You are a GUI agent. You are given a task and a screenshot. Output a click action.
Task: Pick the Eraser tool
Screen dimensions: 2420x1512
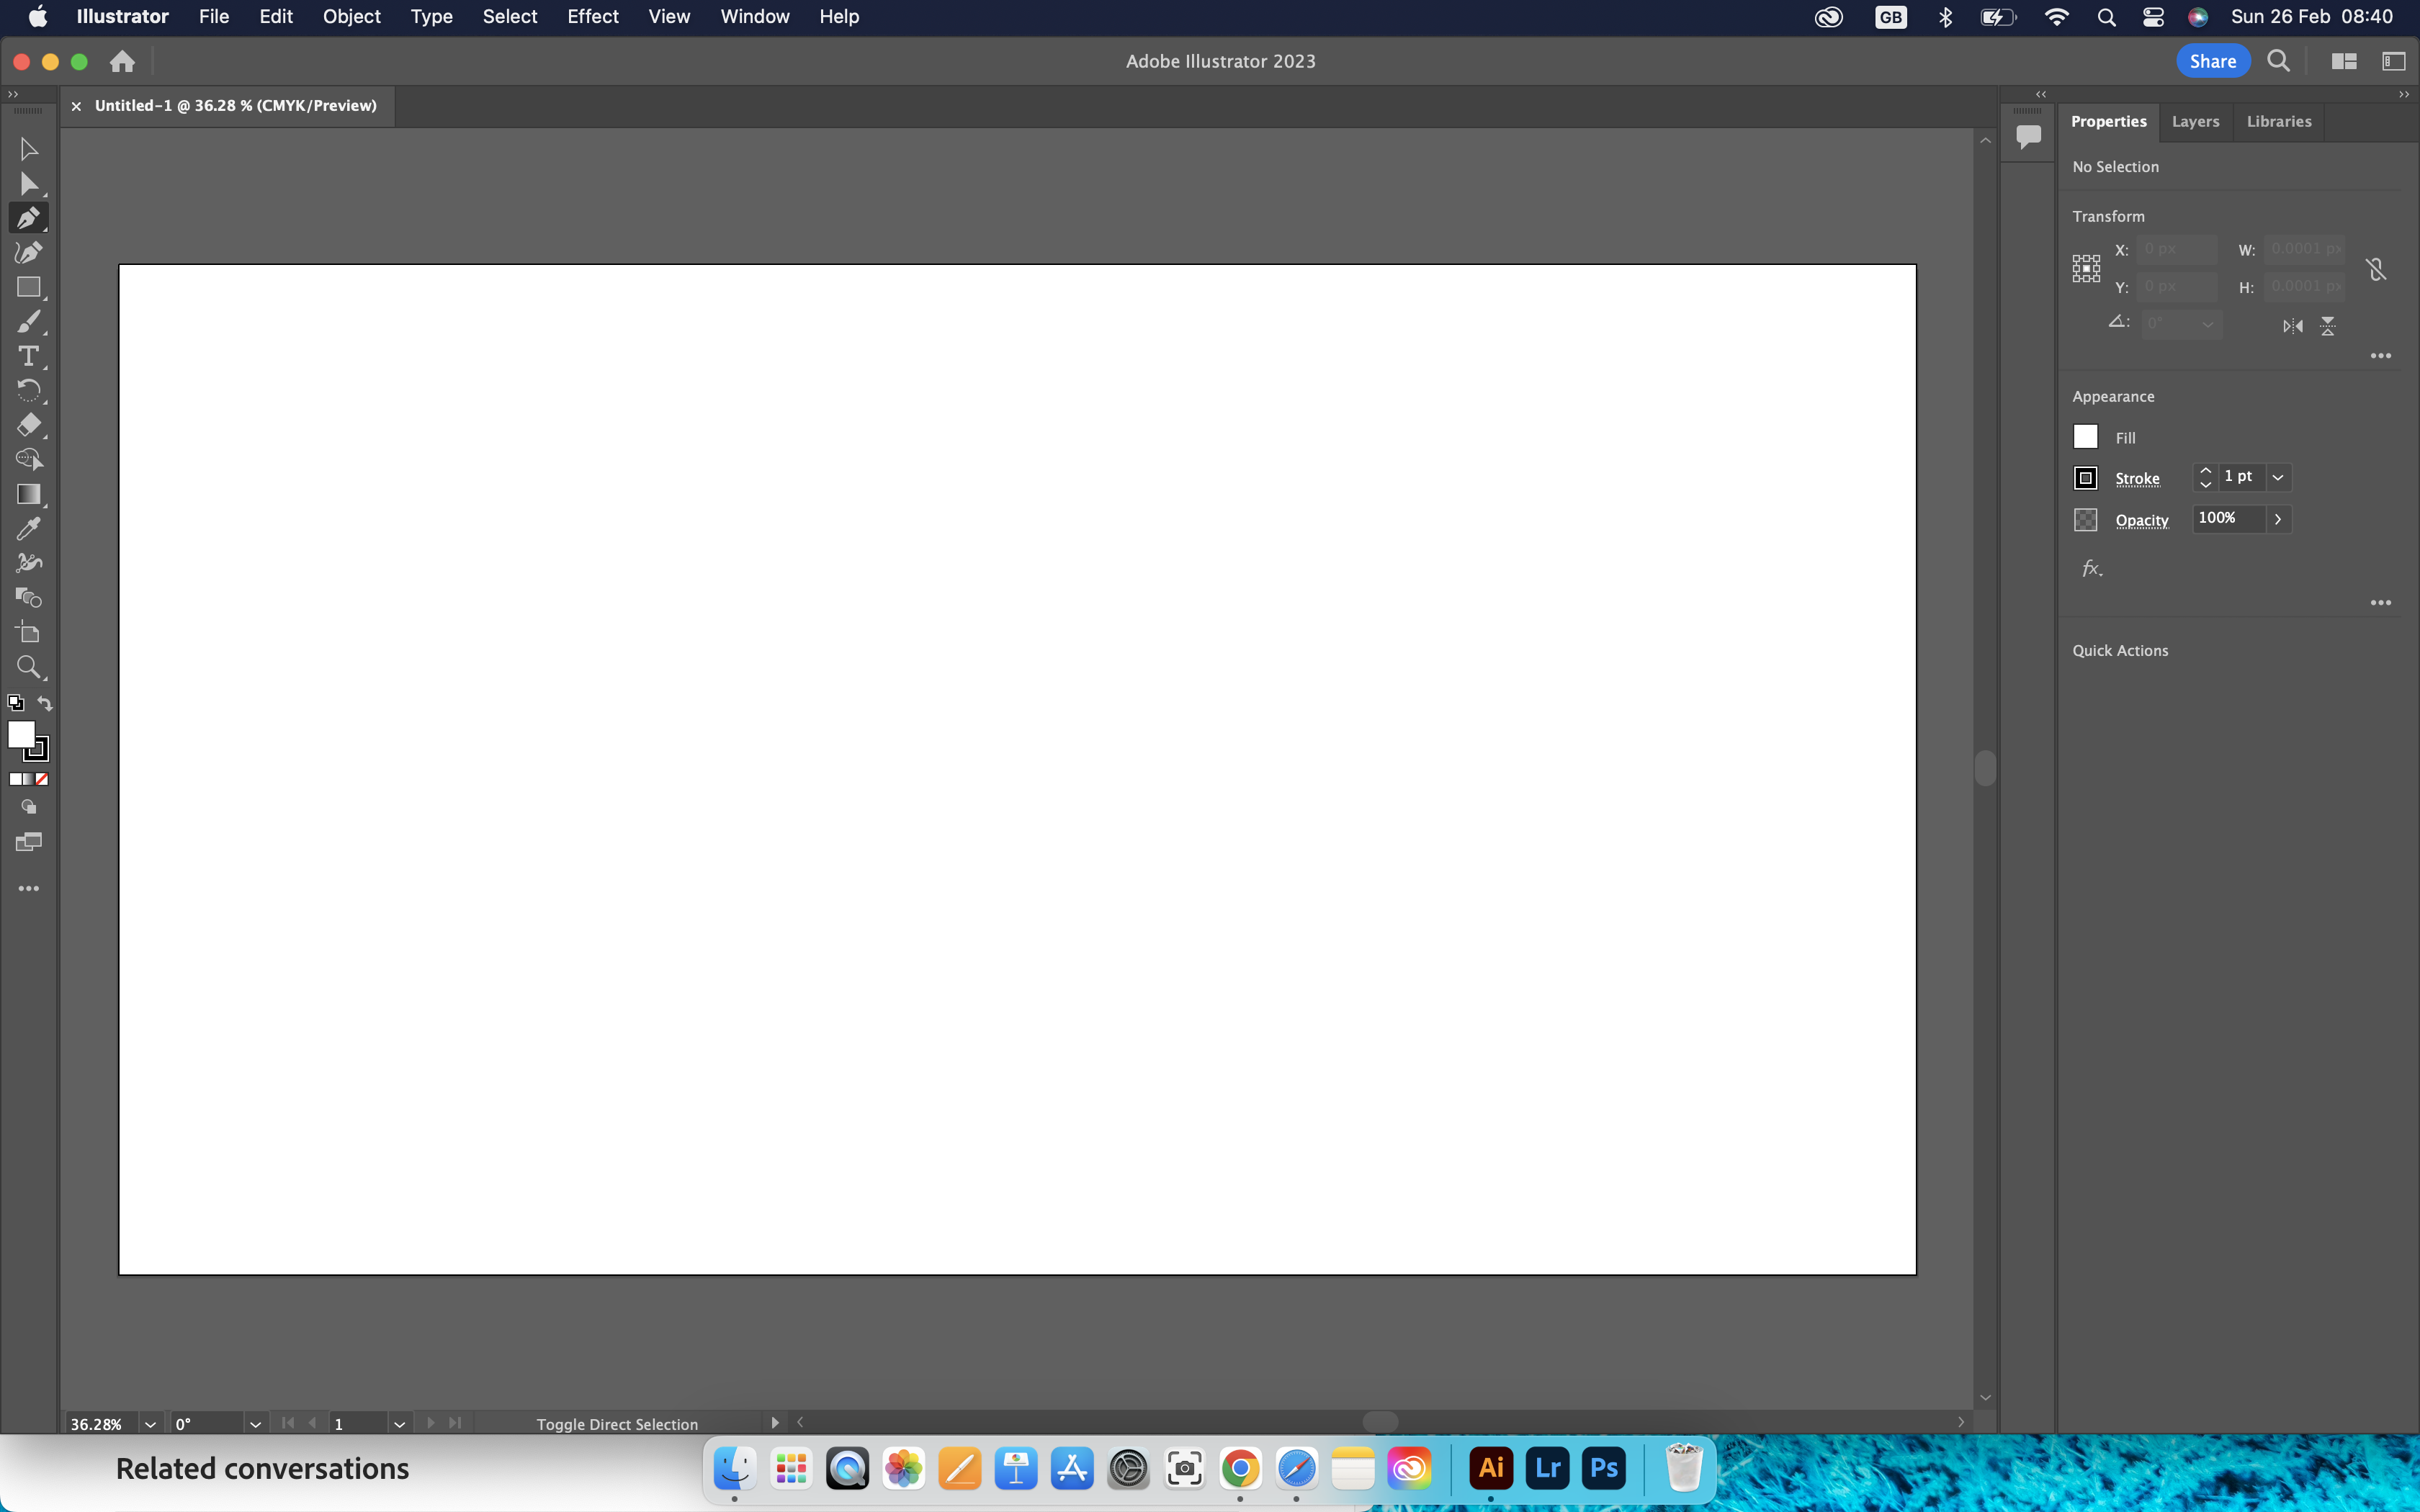click(28, 425)
